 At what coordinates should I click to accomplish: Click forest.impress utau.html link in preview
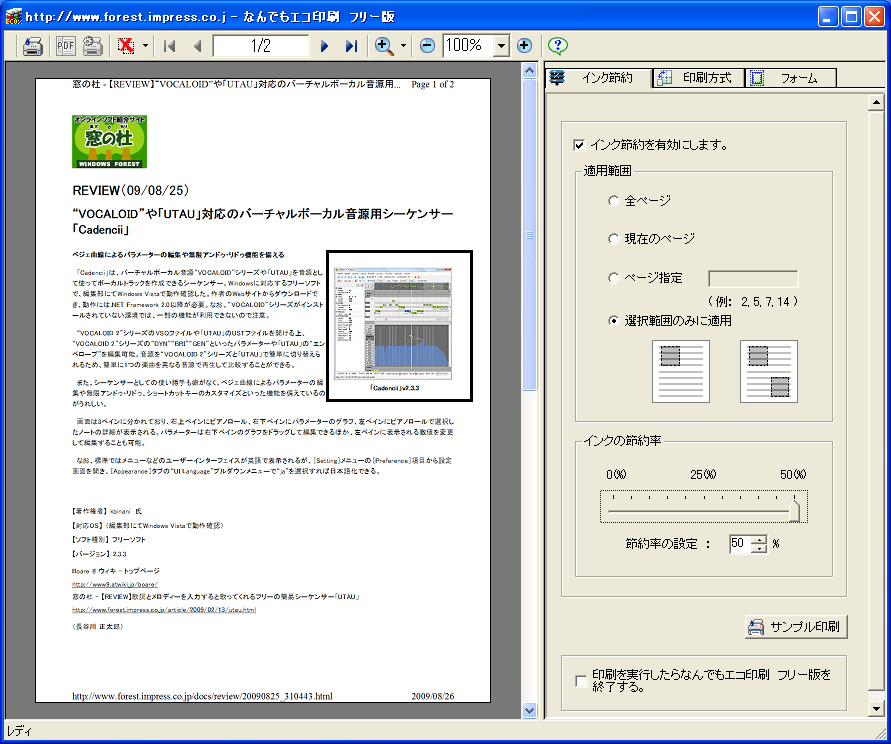click(x=164, y=610)
